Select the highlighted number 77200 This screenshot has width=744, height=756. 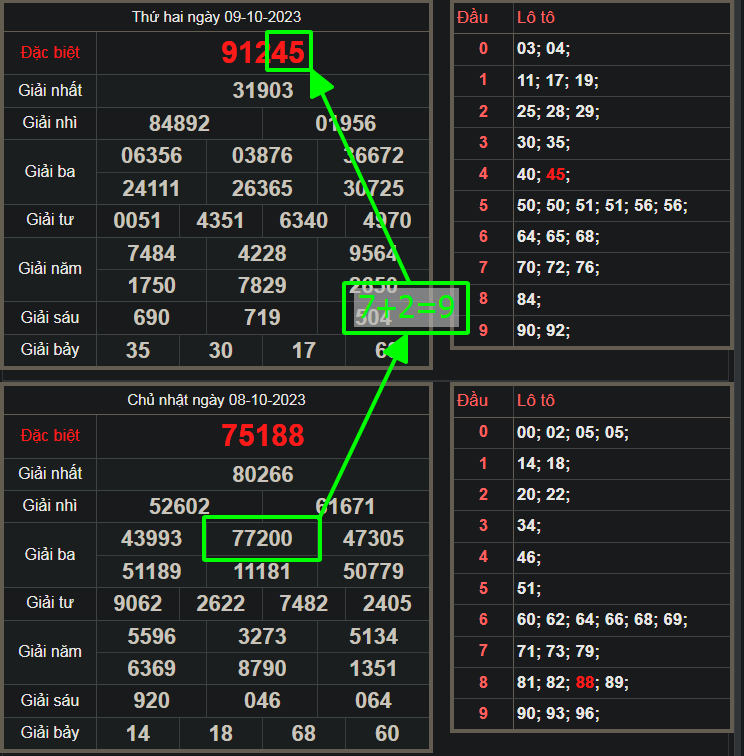(262, 539)
